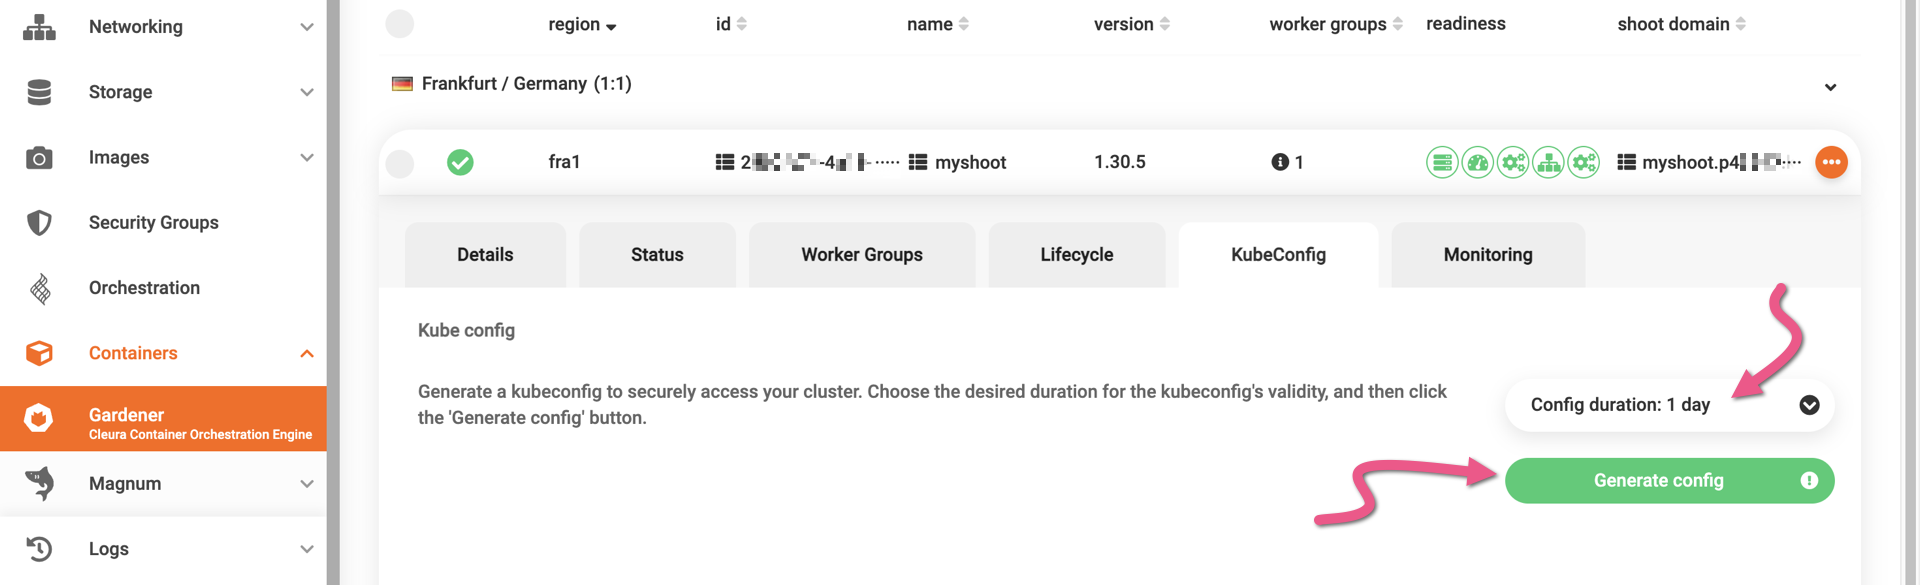Click the info icon on Generate config button

coord(1808,481)
